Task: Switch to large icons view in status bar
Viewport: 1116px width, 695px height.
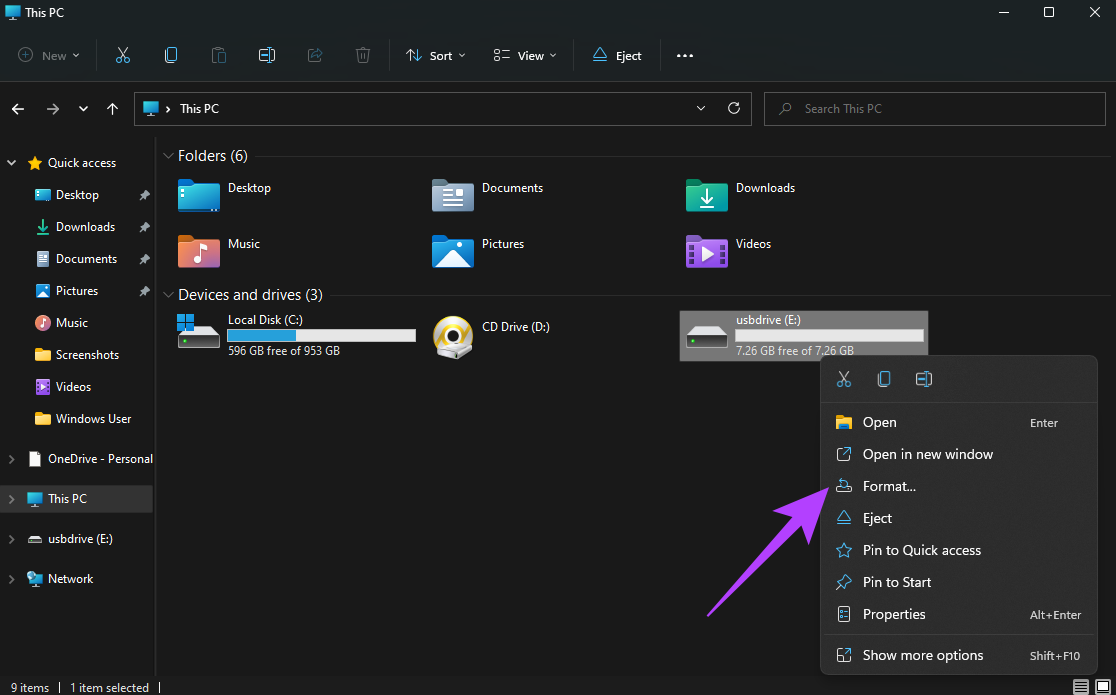Action: [x=1102, y=687]
